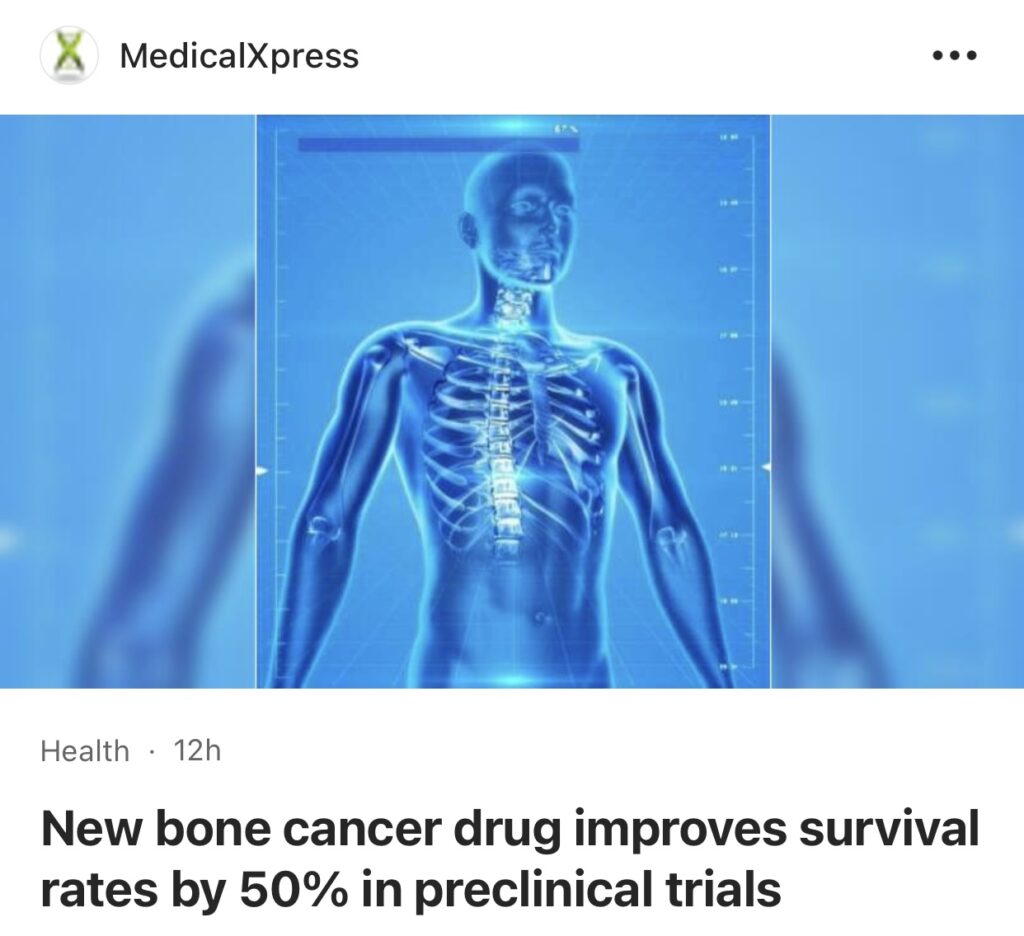Click the white arrow marker on image's left edge

(x=261, y=470)
